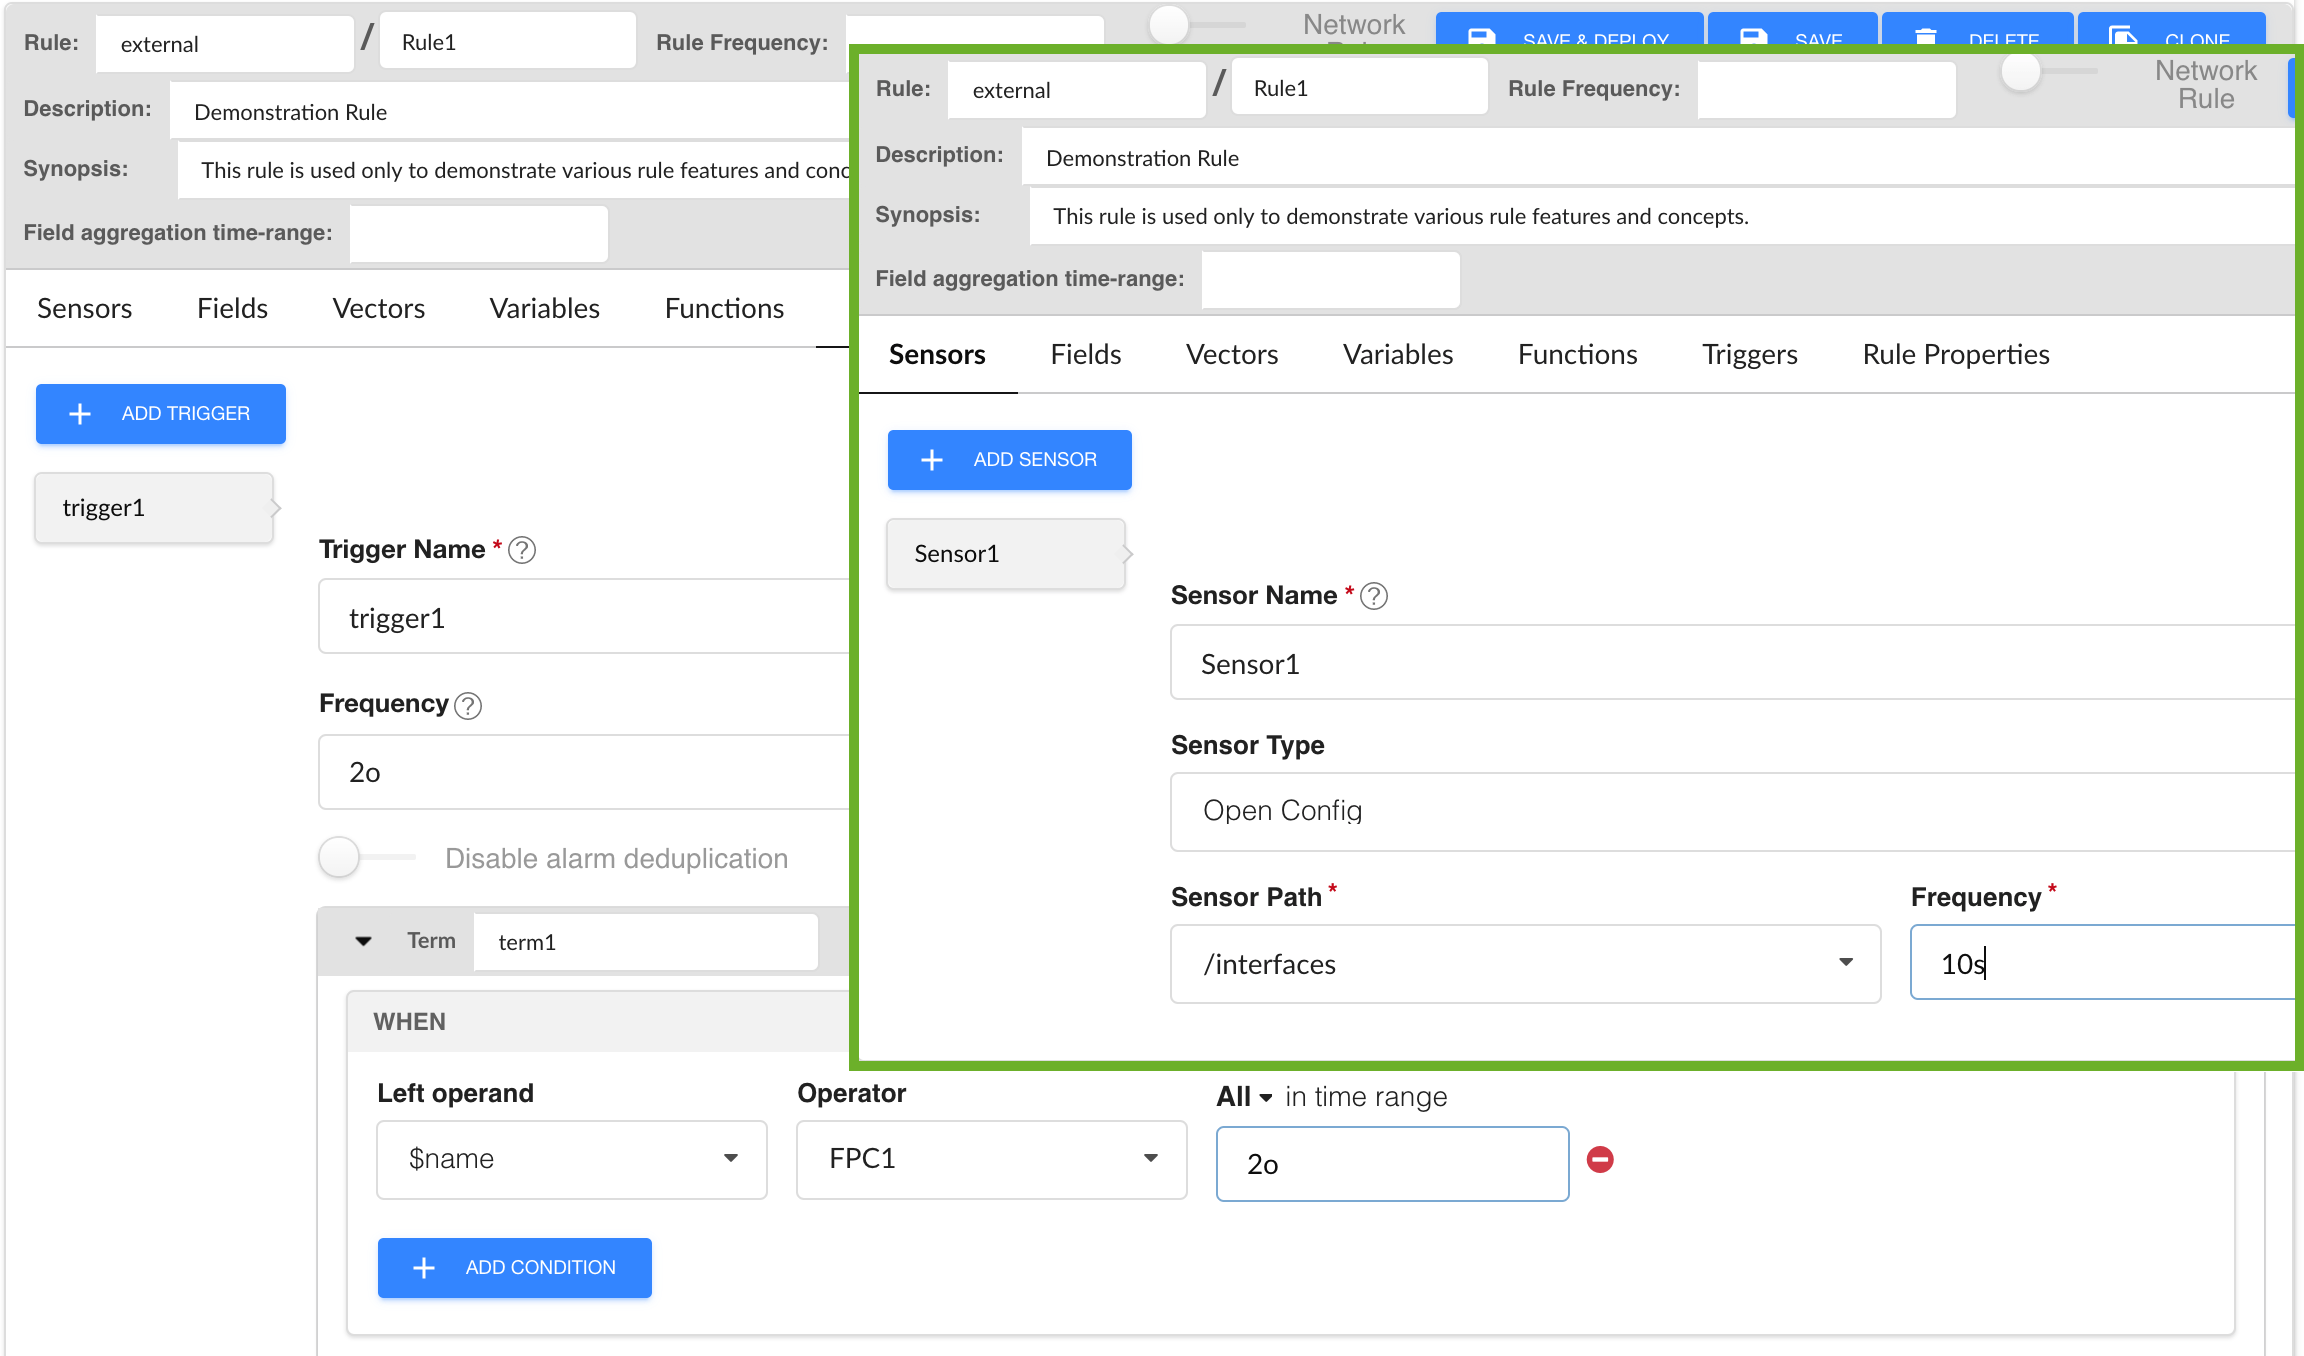Click the plus icon on Add Sensor

(x=932, y=460)
